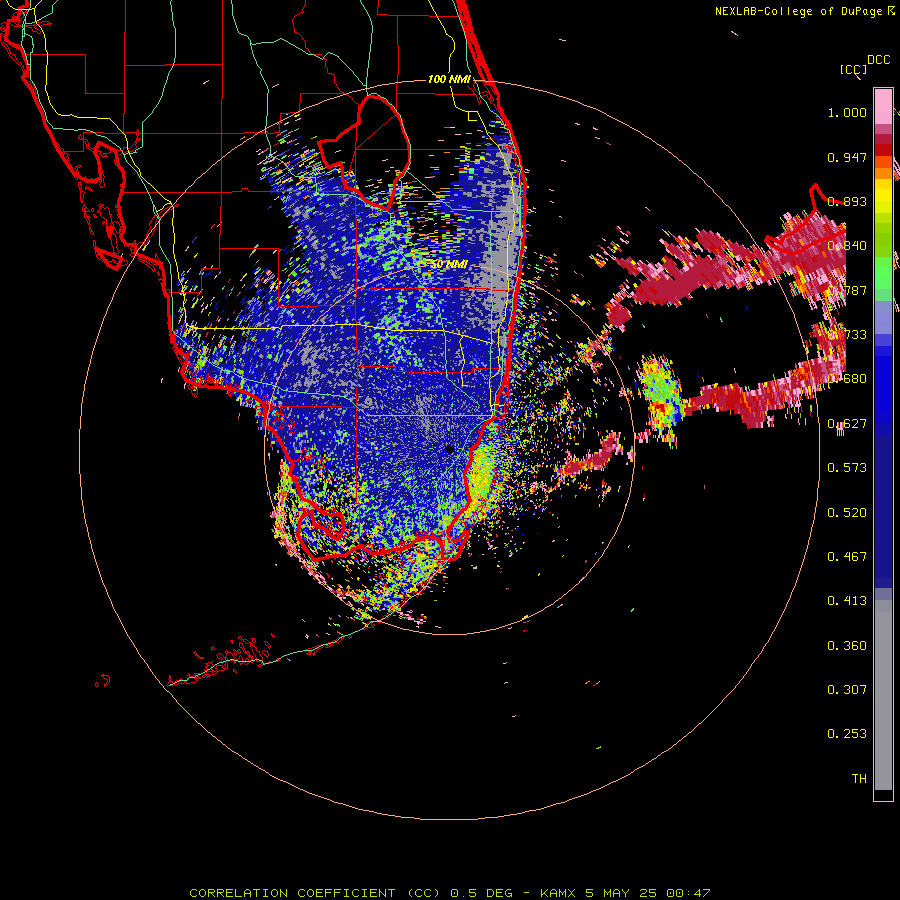Select the 0.520 legend value
This screenshot has width=900, height=900.
(x=847, y=513)
